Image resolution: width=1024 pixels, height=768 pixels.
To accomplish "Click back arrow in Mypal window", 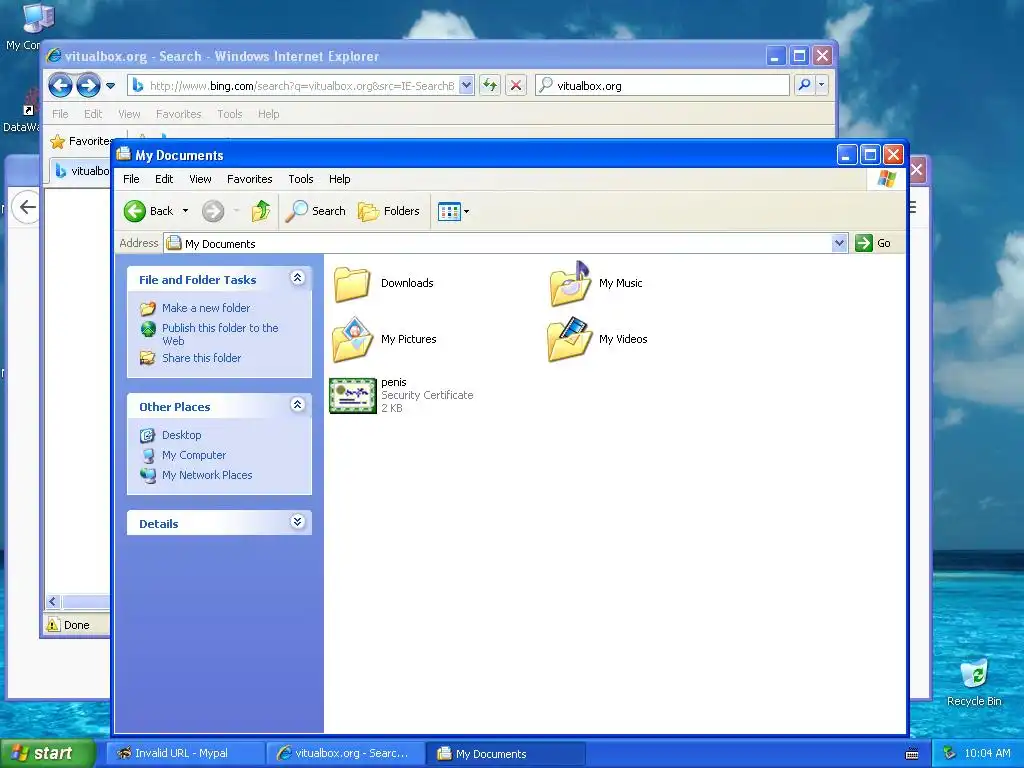I will coord(27,208).
